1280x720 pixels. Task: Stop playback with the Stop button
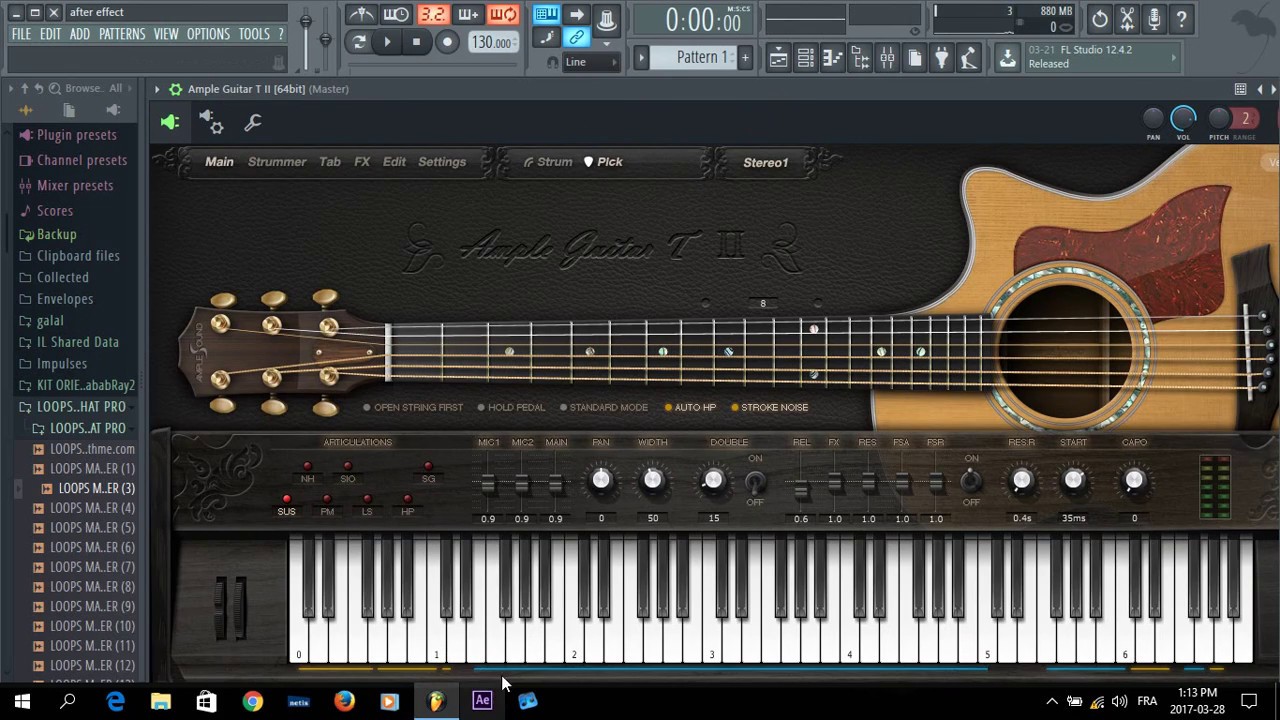click(x=416, y=42)
